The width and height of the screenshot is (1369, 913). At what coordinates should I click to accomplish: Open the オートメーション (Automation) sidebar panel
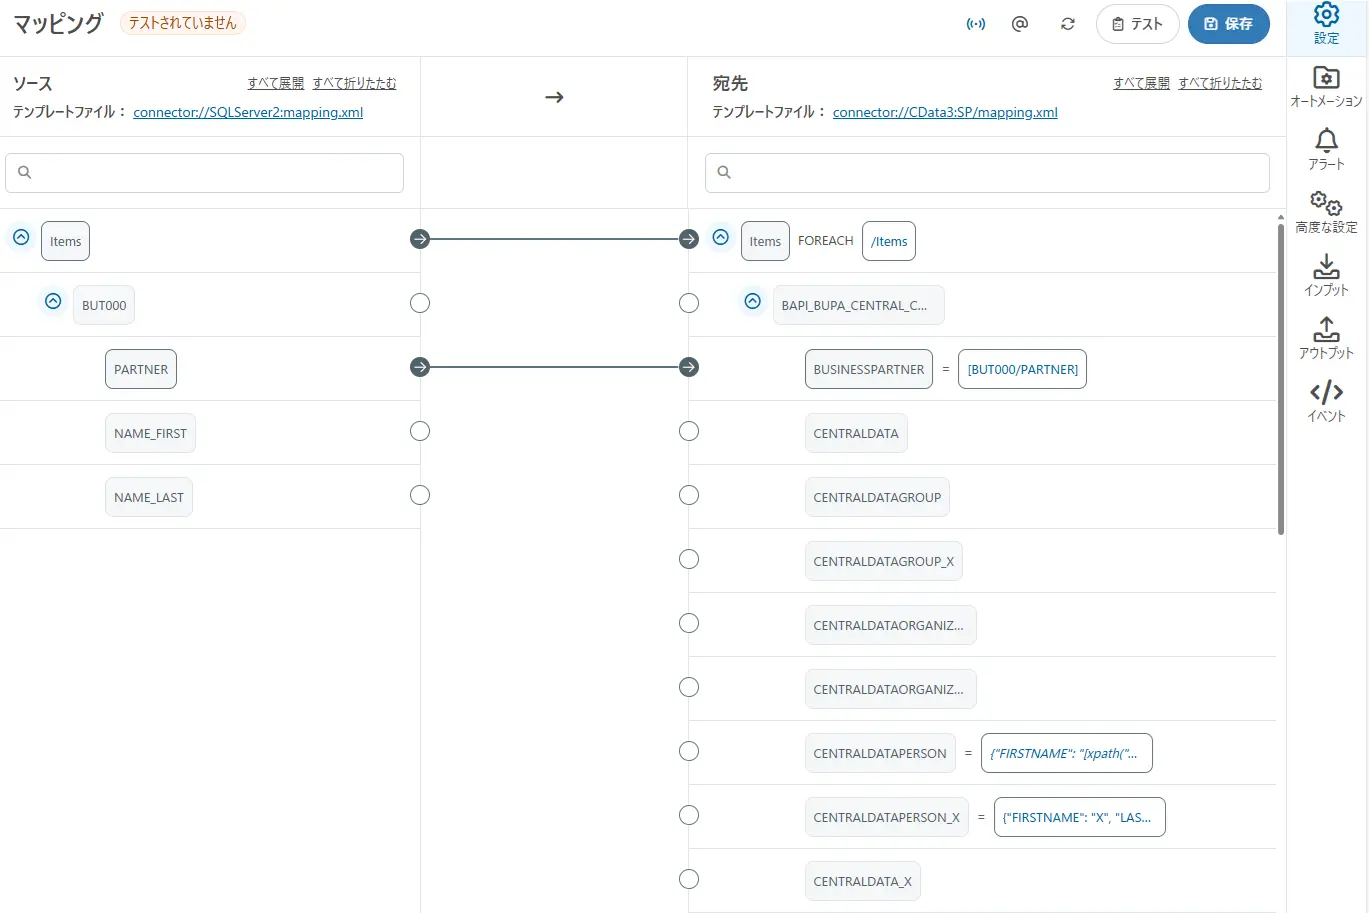(x=1325, y=84)
